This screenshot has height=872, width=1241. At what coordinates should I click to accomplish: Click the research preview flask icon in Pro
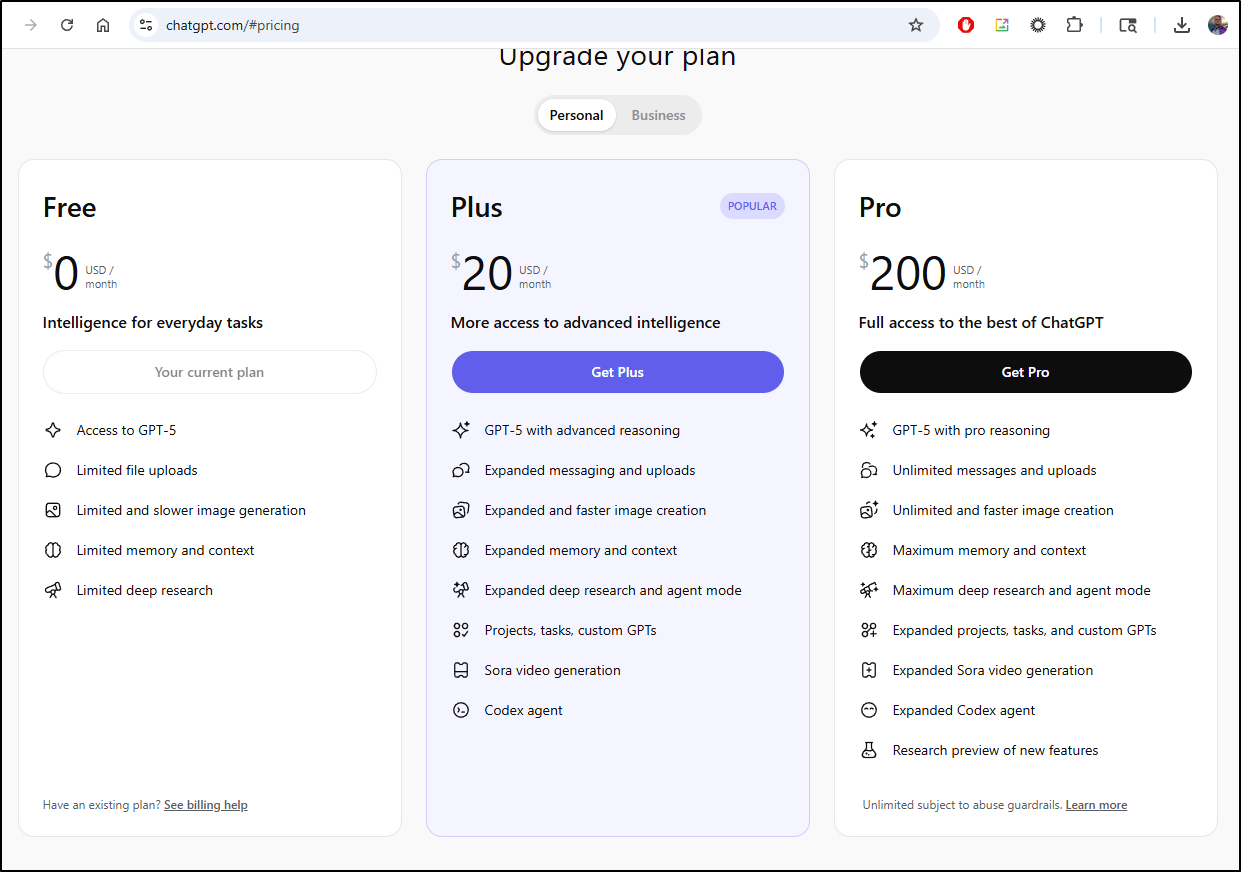click(x=869, y=750)
